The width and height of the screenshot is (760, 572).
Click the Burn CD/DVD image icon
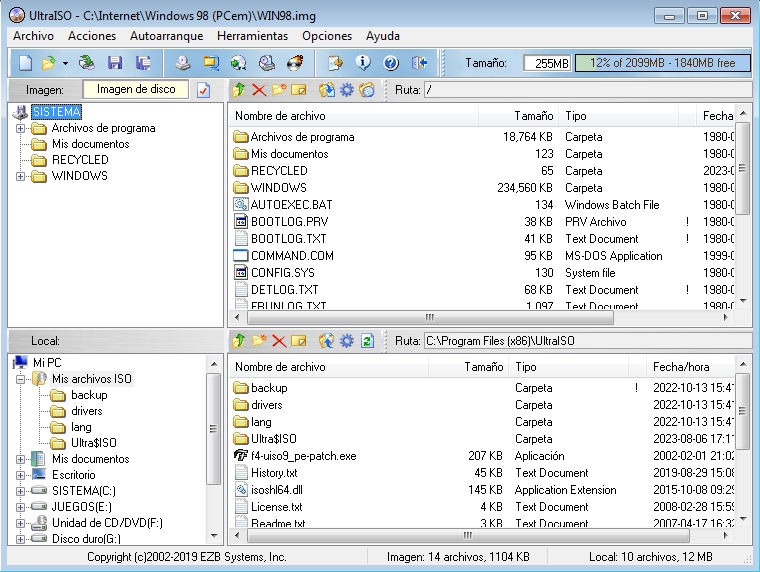coord(295,63)
